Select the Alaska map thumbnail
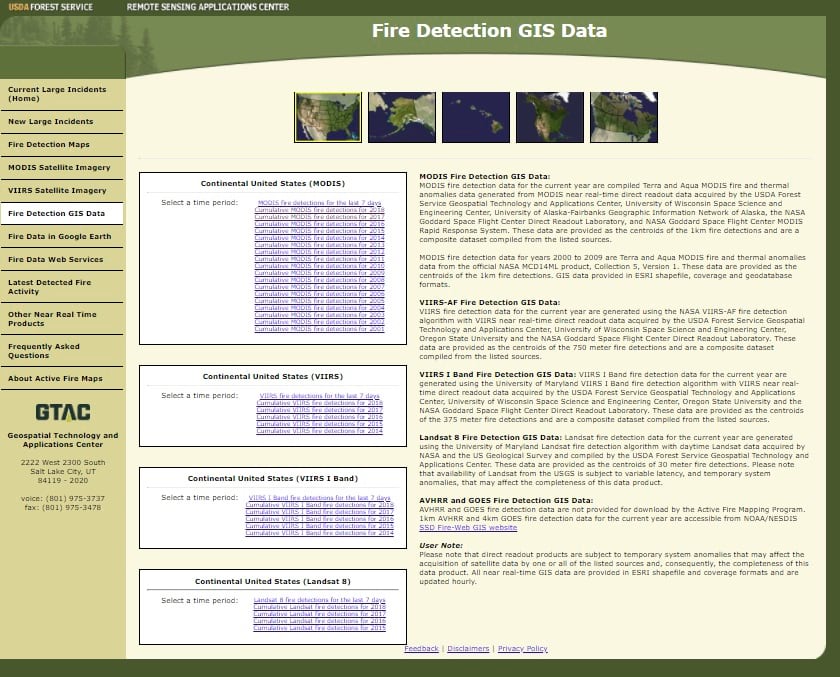Image resolution: width=840 pixels, height=677 pixels. coord(402,117)
